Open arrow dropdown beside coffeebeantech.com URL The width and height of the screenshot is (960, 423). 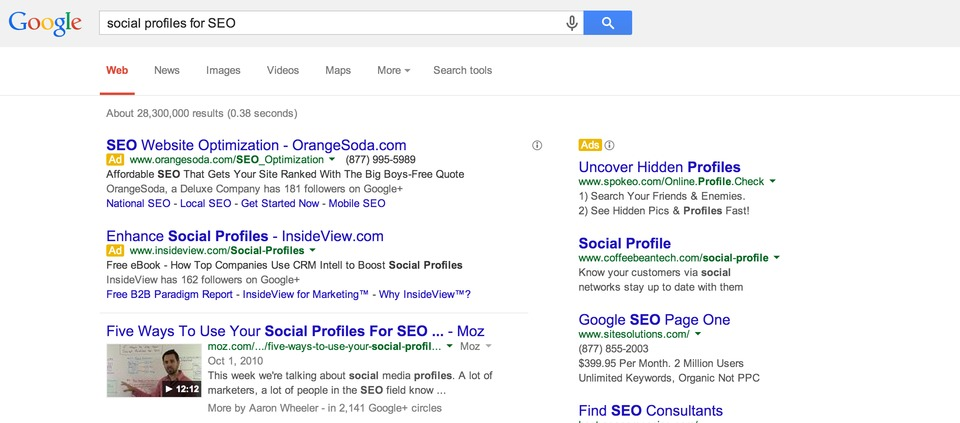click(x=777, y=258)
